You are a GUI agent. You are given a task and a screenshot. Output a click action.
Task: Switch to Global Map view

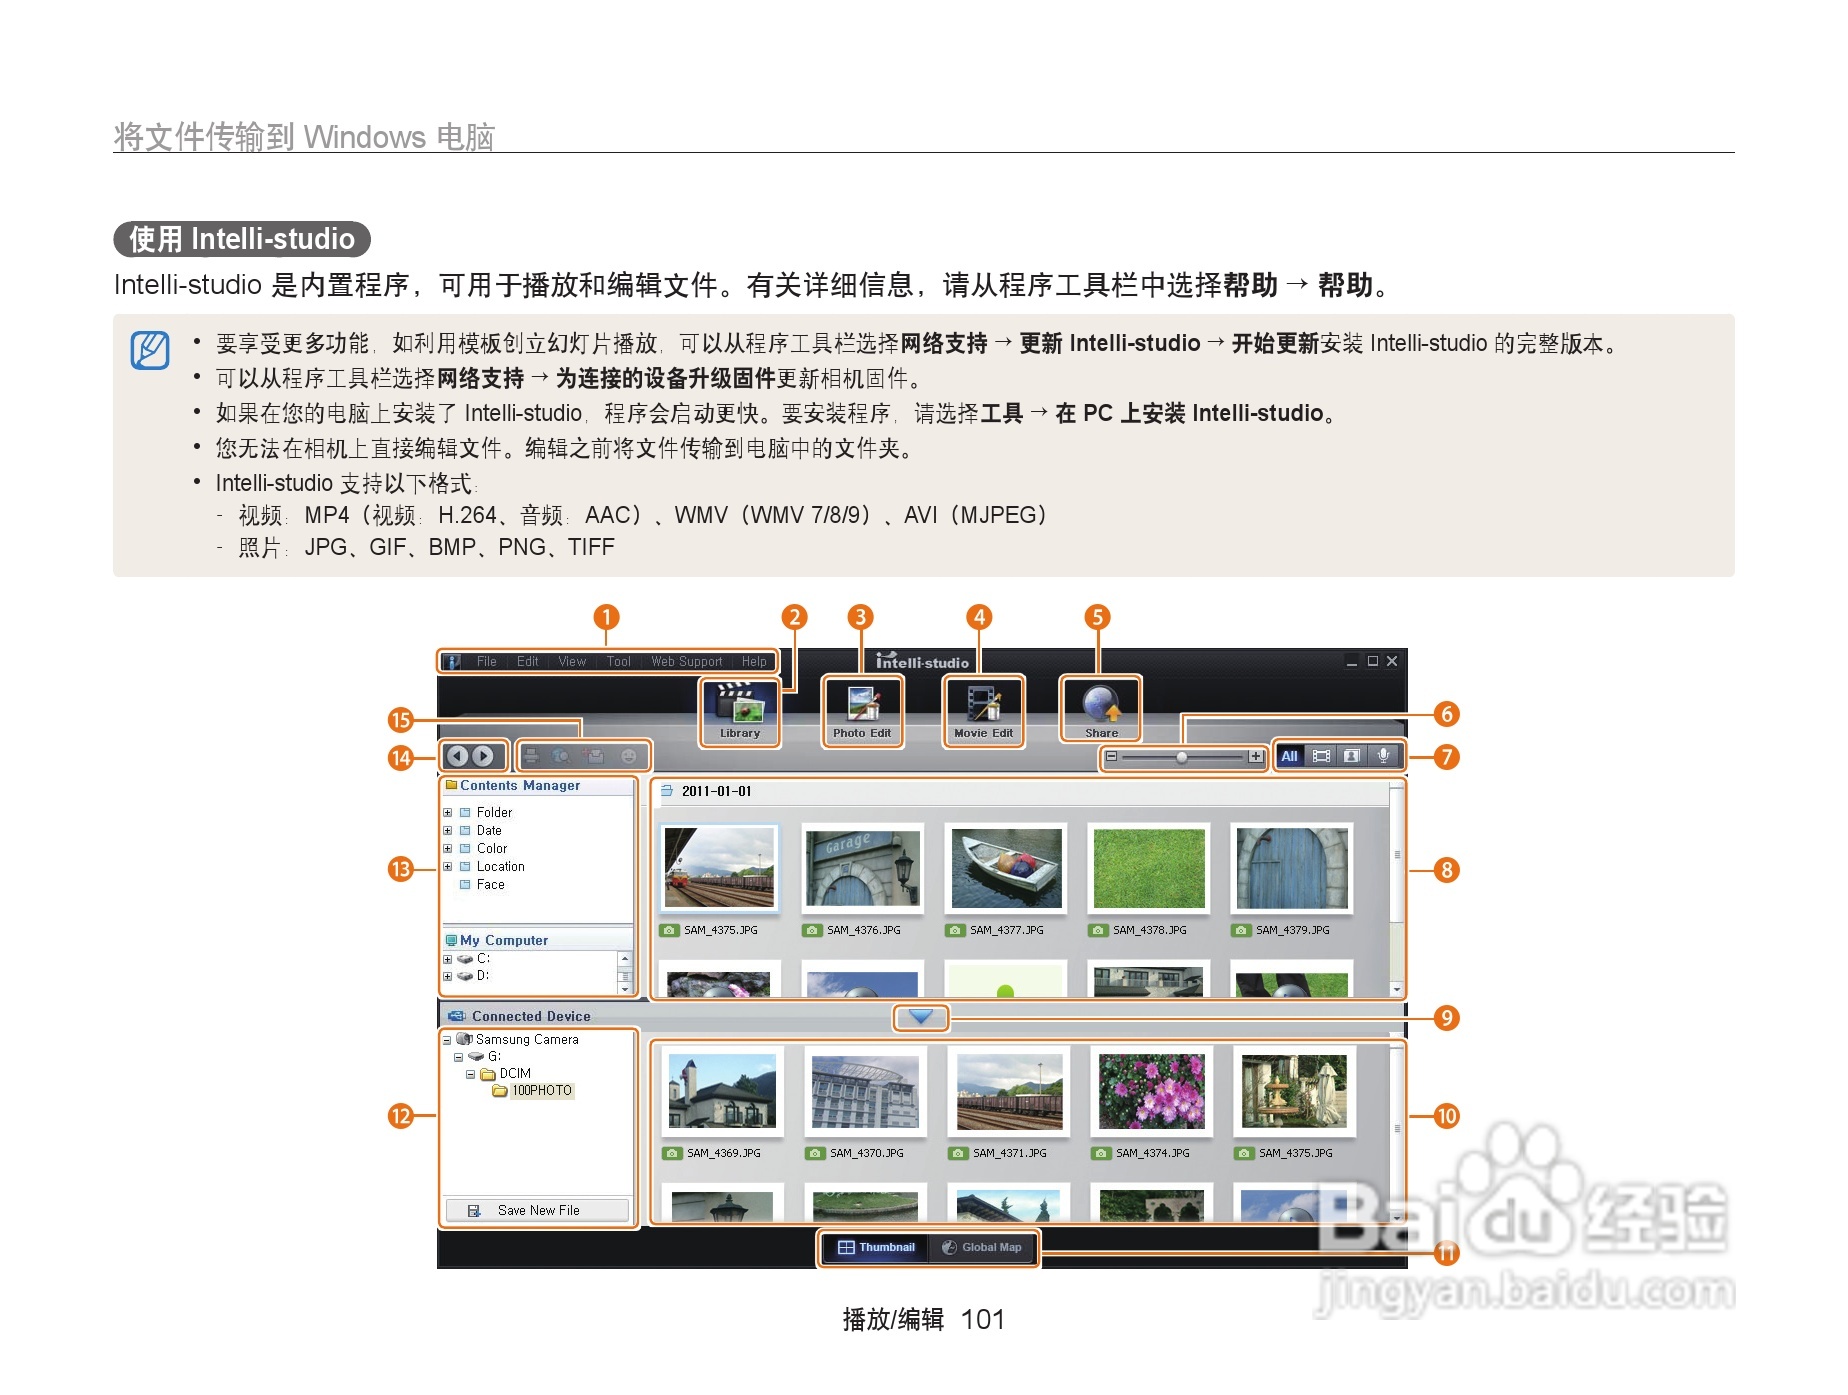pyautogui.click(x=982, y=1247)
